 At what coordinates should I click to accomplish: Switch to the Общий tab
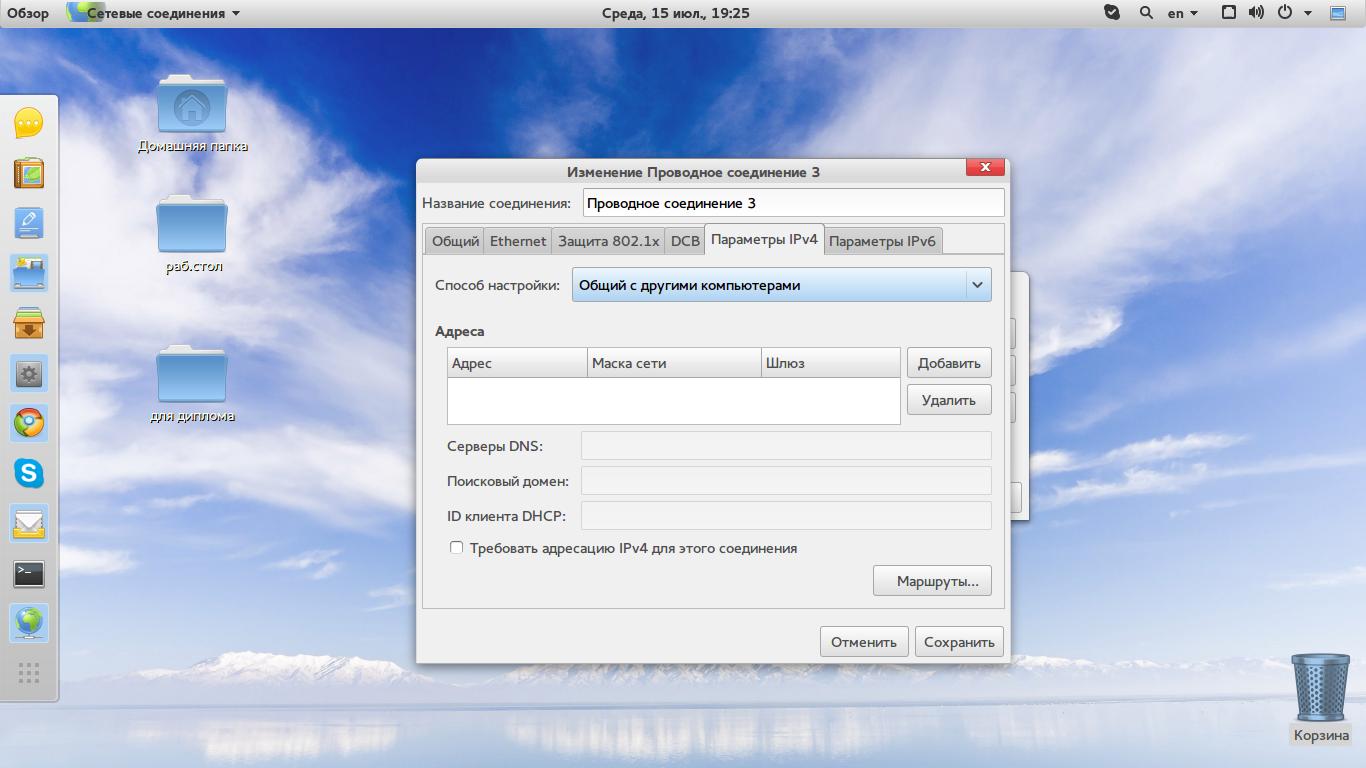[x=455, y=241]
